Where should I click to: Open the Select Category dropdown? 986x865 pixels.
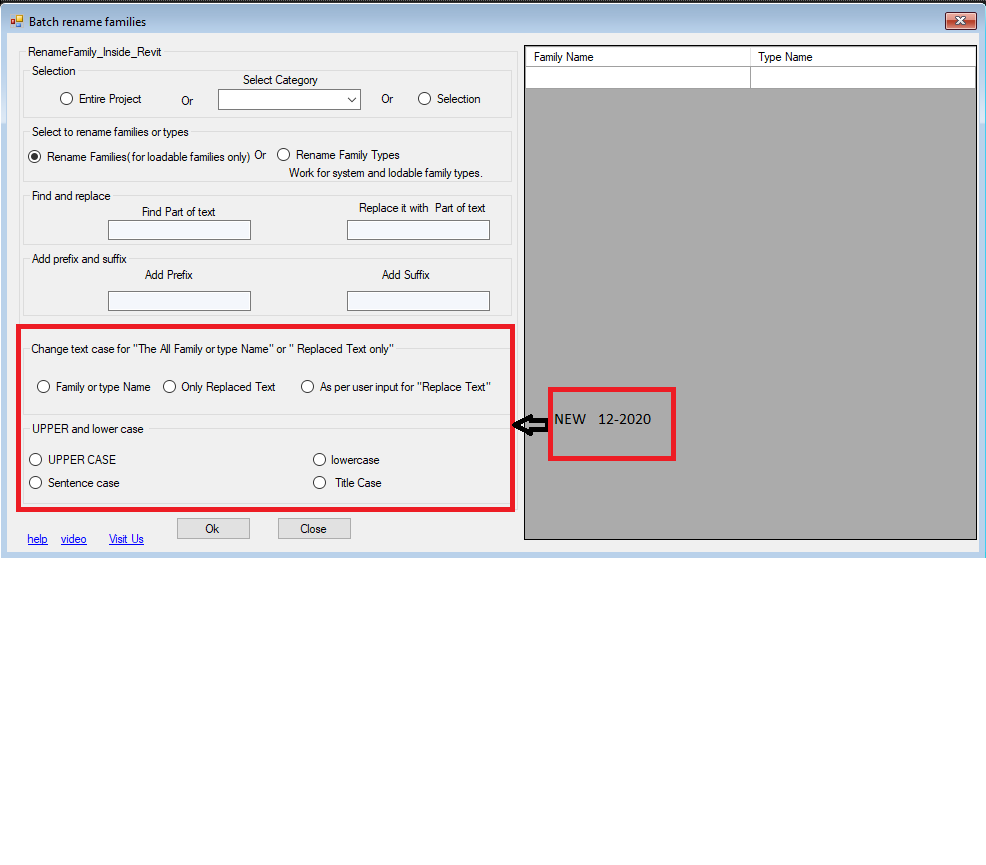(289, 99)
